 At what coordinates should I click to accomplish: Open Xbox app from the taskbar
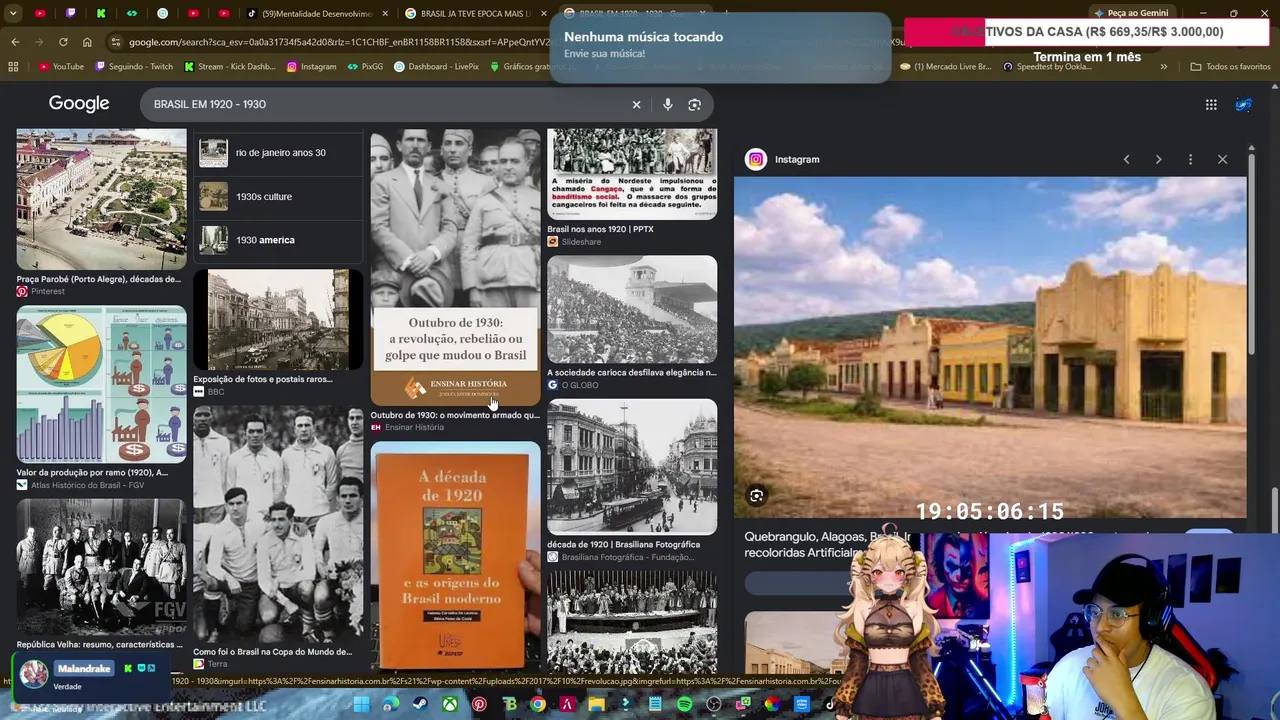[x=450, y=705]
